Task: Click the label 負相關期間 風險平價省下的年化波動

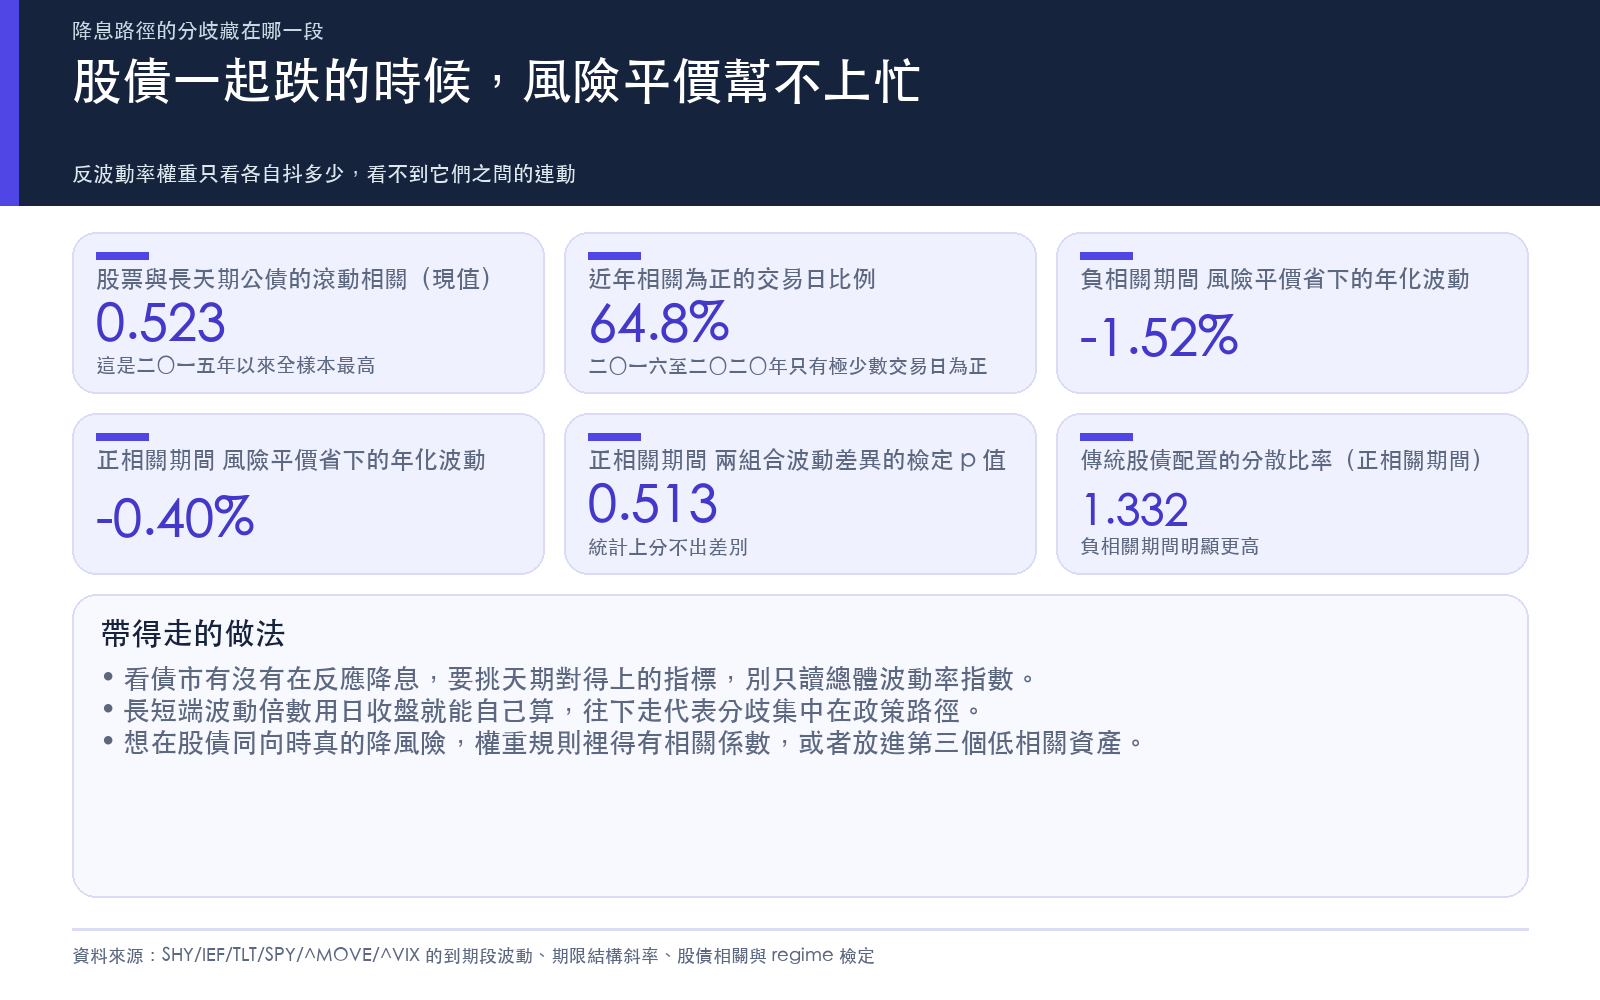Action: point(1275,279)
